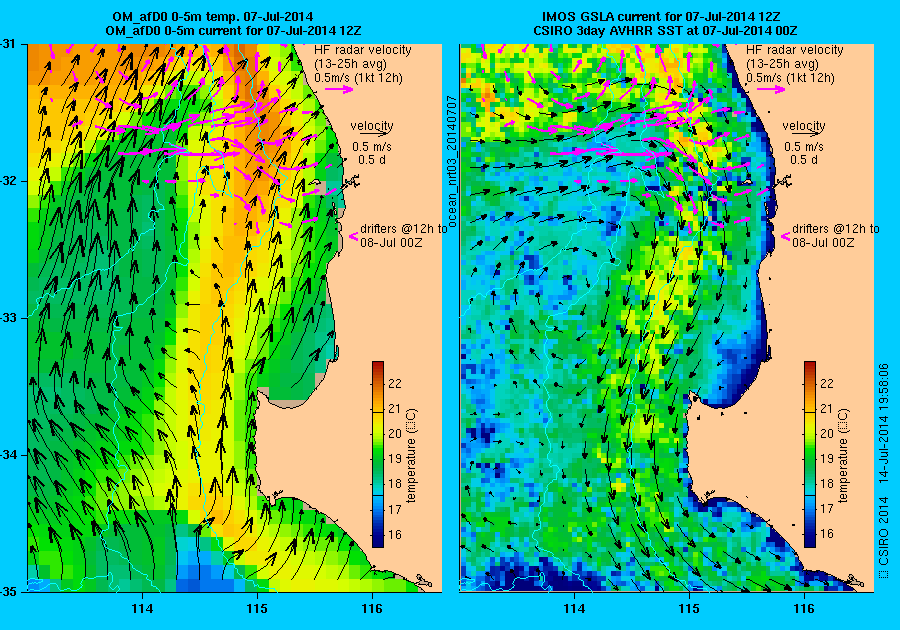The height and width of the screenshot is (630, 900).
Task: Click the left map title 'OM_afD0 0-5m temp. 07-Jul-2014'
Action: [213, 17]
